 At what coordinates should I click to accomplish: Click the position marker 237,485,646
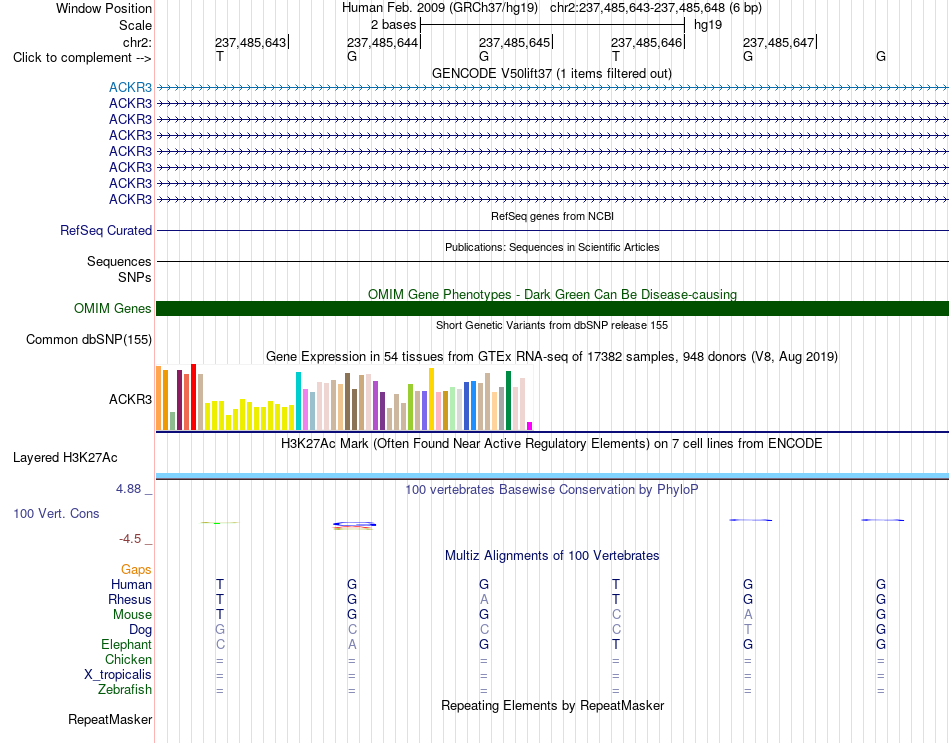pos(646,42)
